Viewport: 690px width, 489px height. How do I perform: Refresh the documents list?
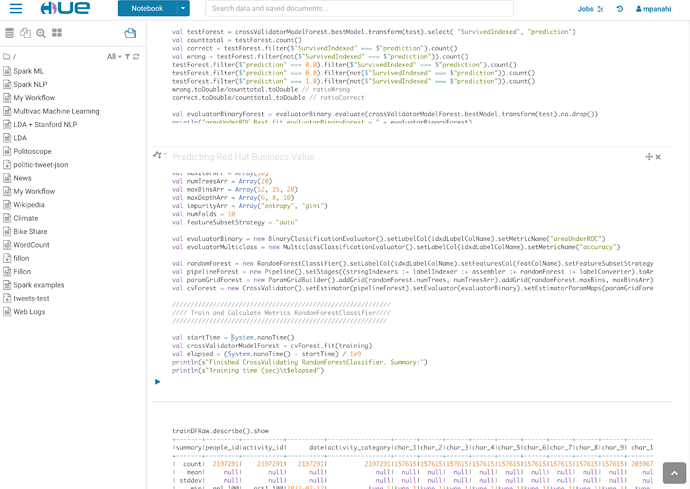(136, 56)
